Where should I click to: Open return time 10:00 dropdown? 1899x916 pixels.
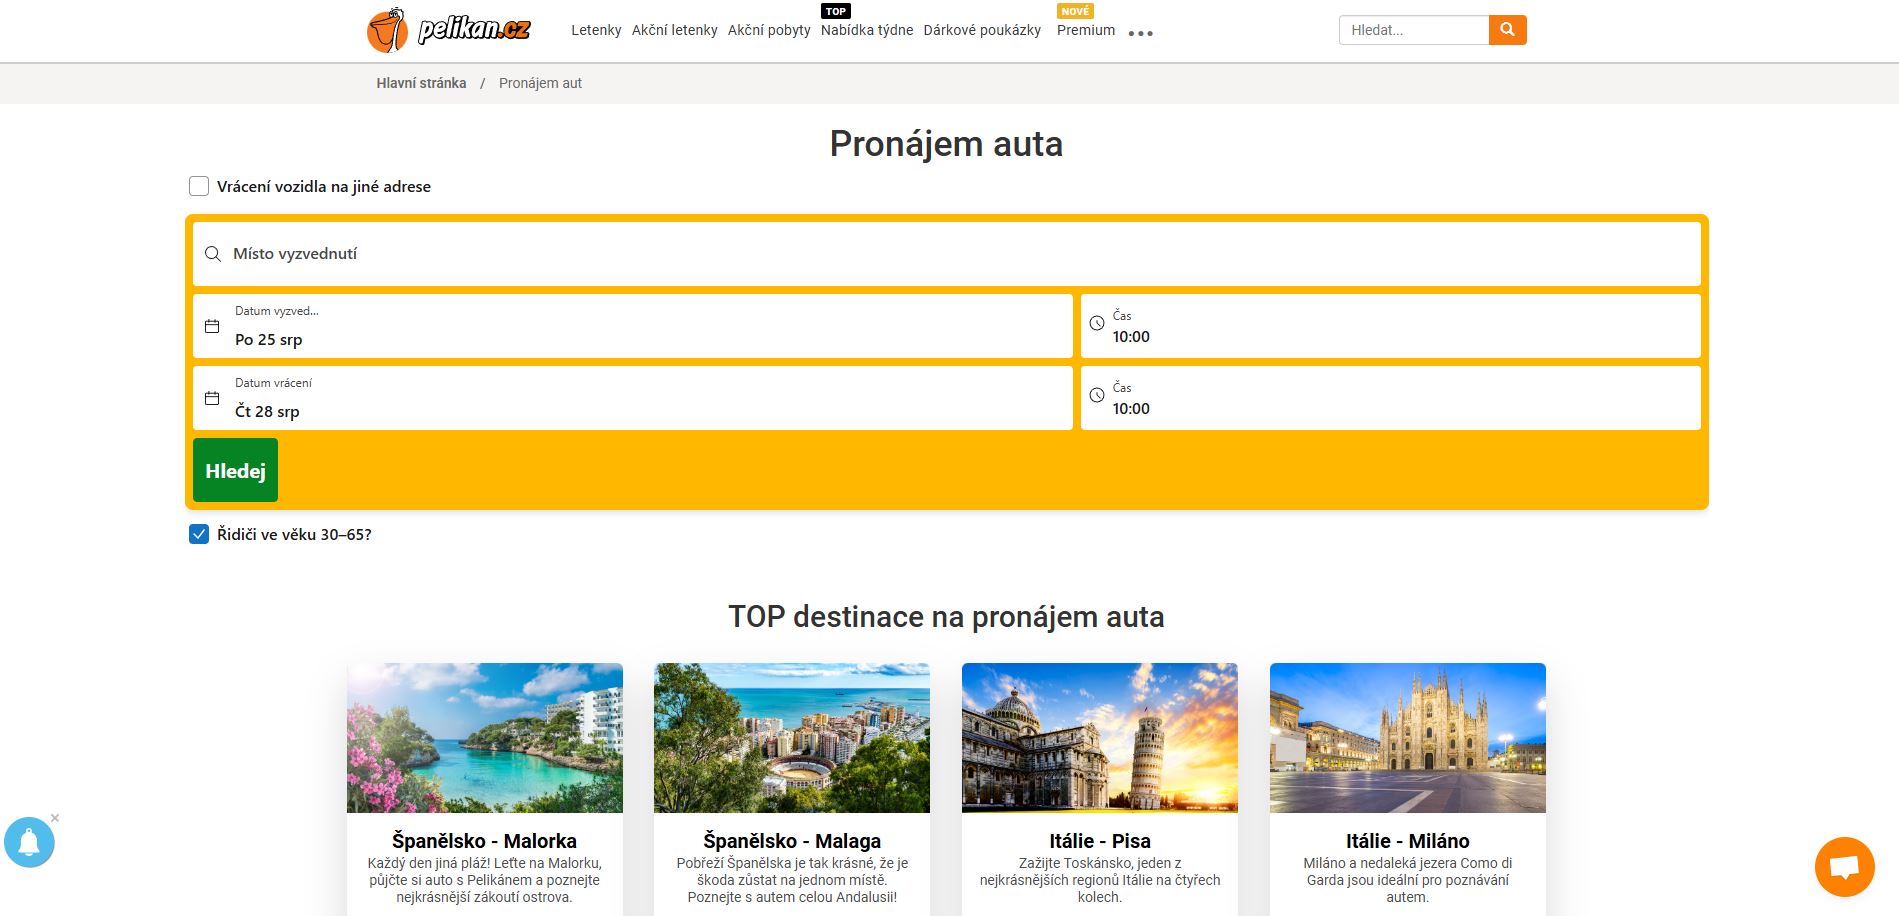(1390, 398)
